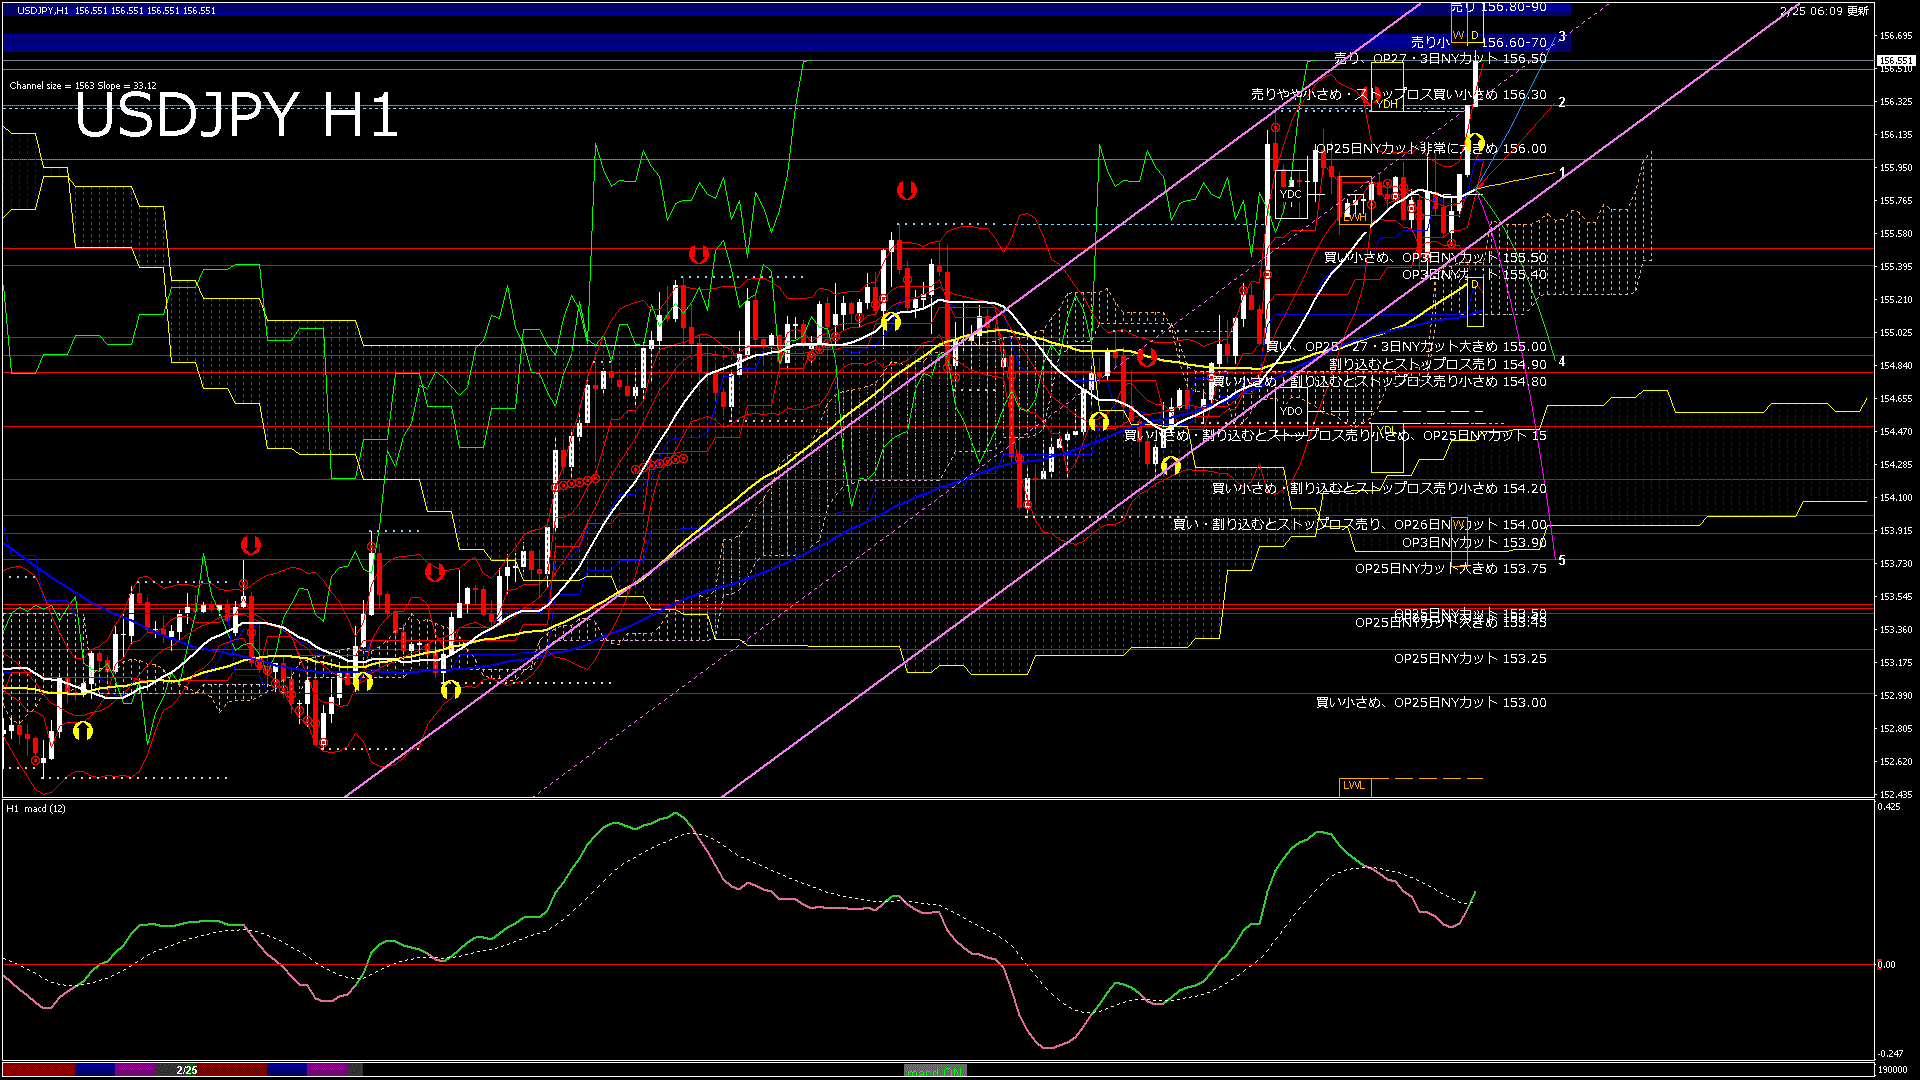Select the YDH yellow high marker label
Image resolution: width=1920 pixels, height=1080 pixels.
pos(1386,104)
